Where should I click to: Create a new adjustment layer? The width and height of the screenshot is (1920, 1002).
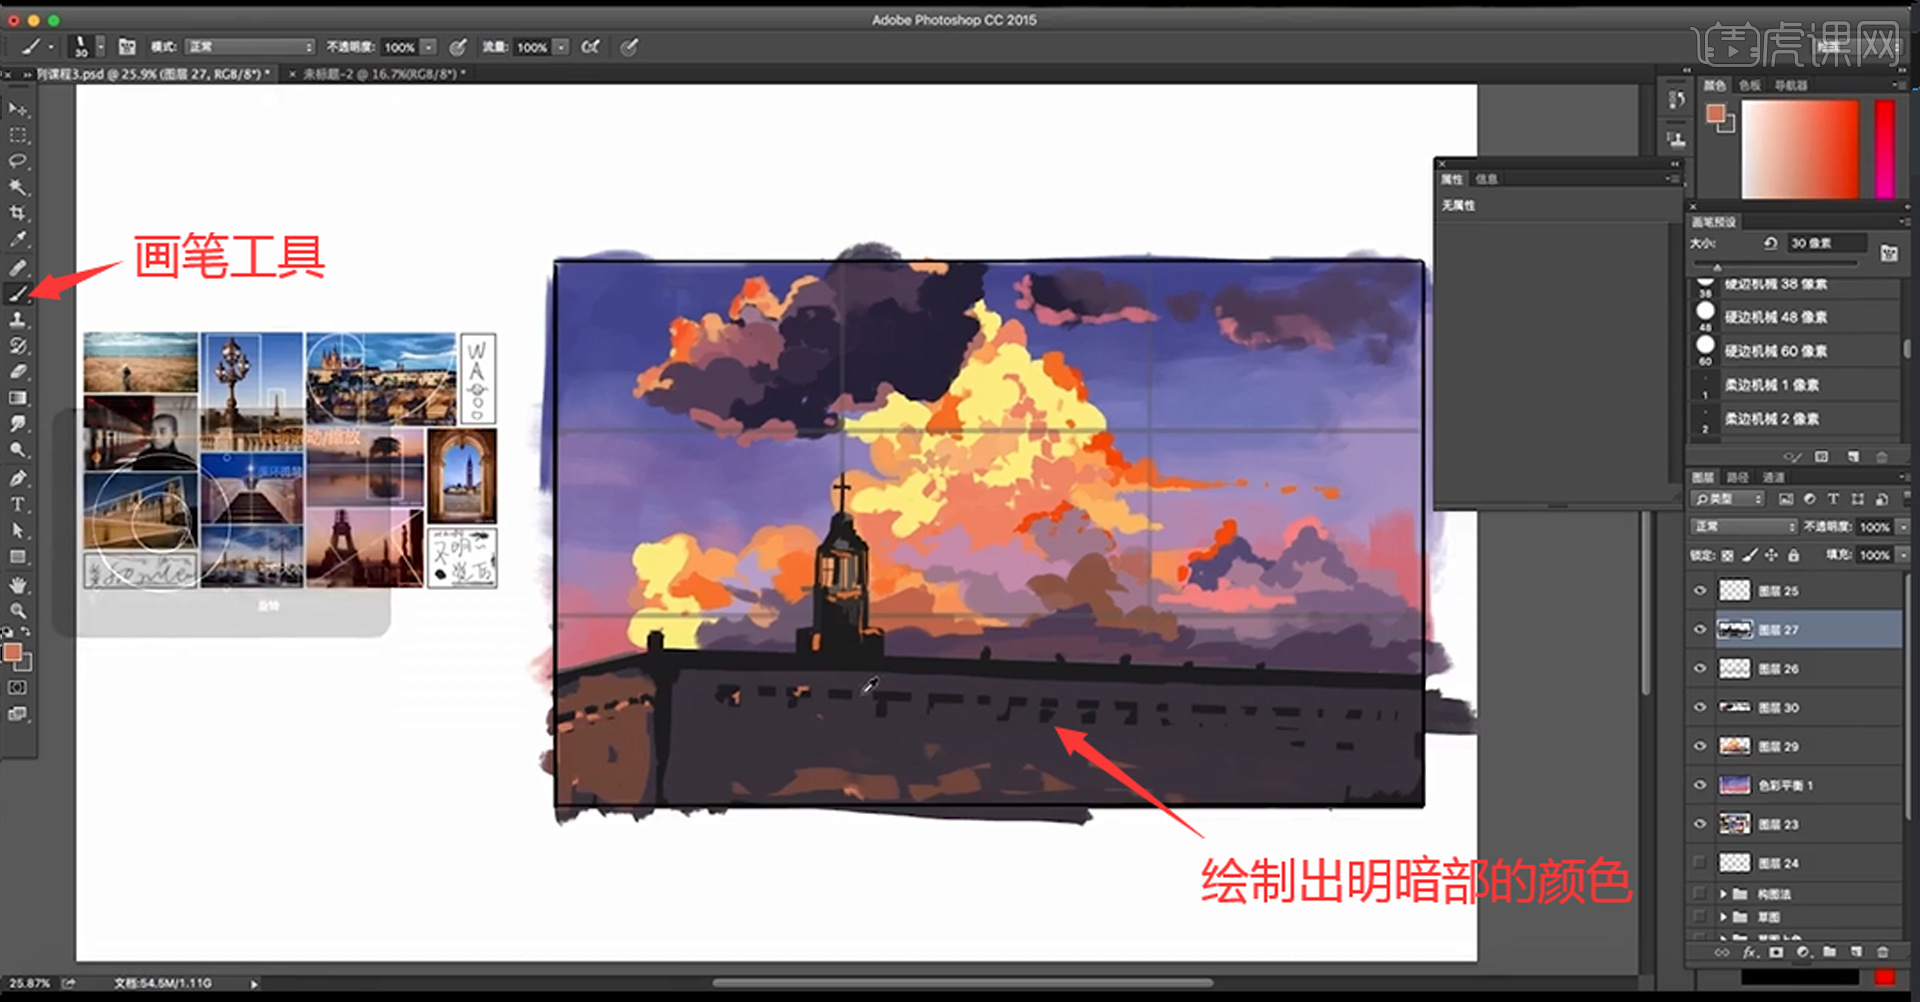click(x=1802, y=953)
